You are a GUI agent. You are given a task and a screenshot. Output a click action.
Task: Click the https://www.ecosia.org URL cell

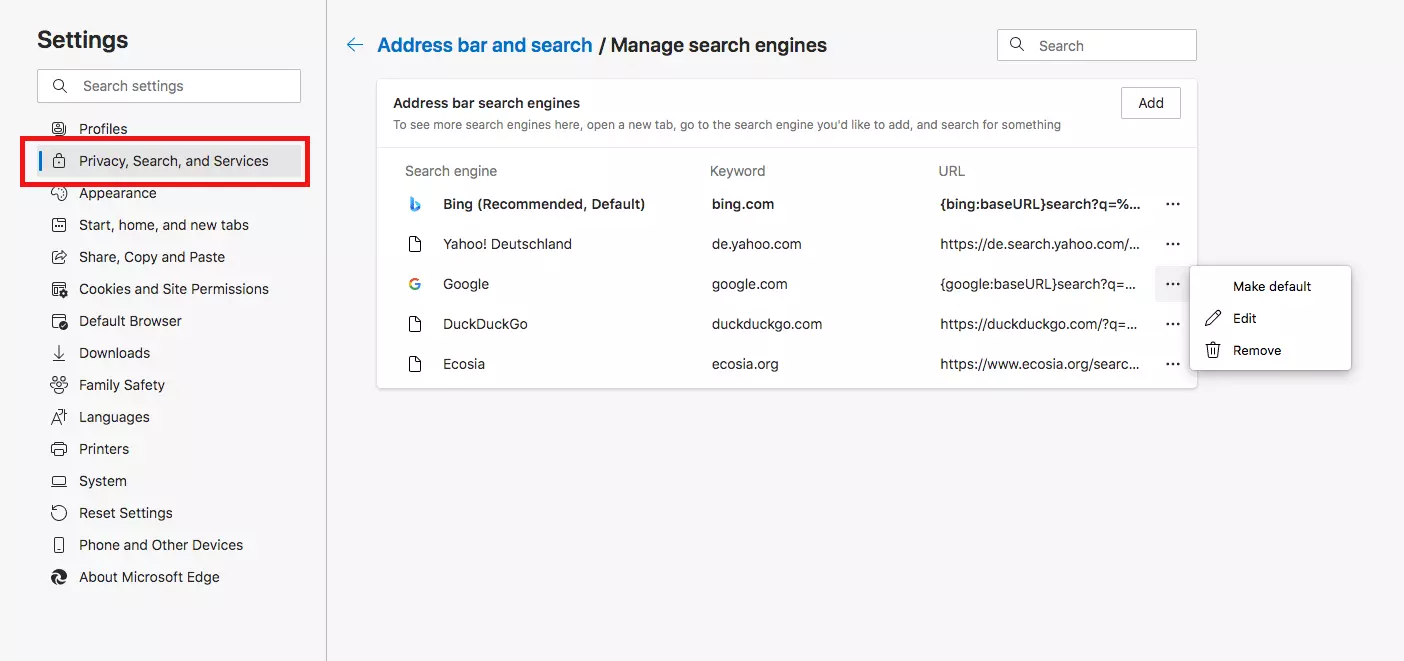1040,364
